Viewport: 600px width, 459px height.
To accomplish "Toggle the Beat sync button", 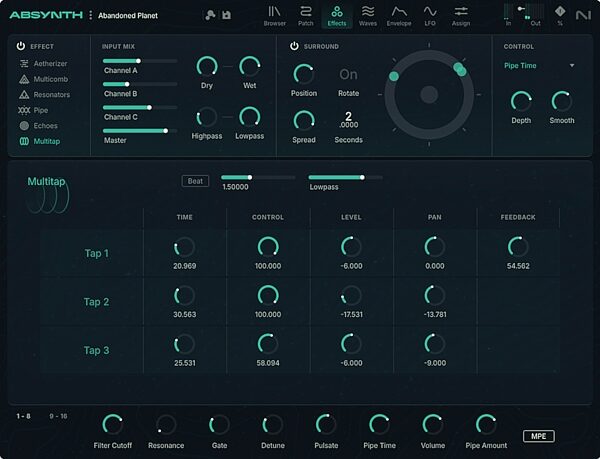I will (x=195, y=181).
